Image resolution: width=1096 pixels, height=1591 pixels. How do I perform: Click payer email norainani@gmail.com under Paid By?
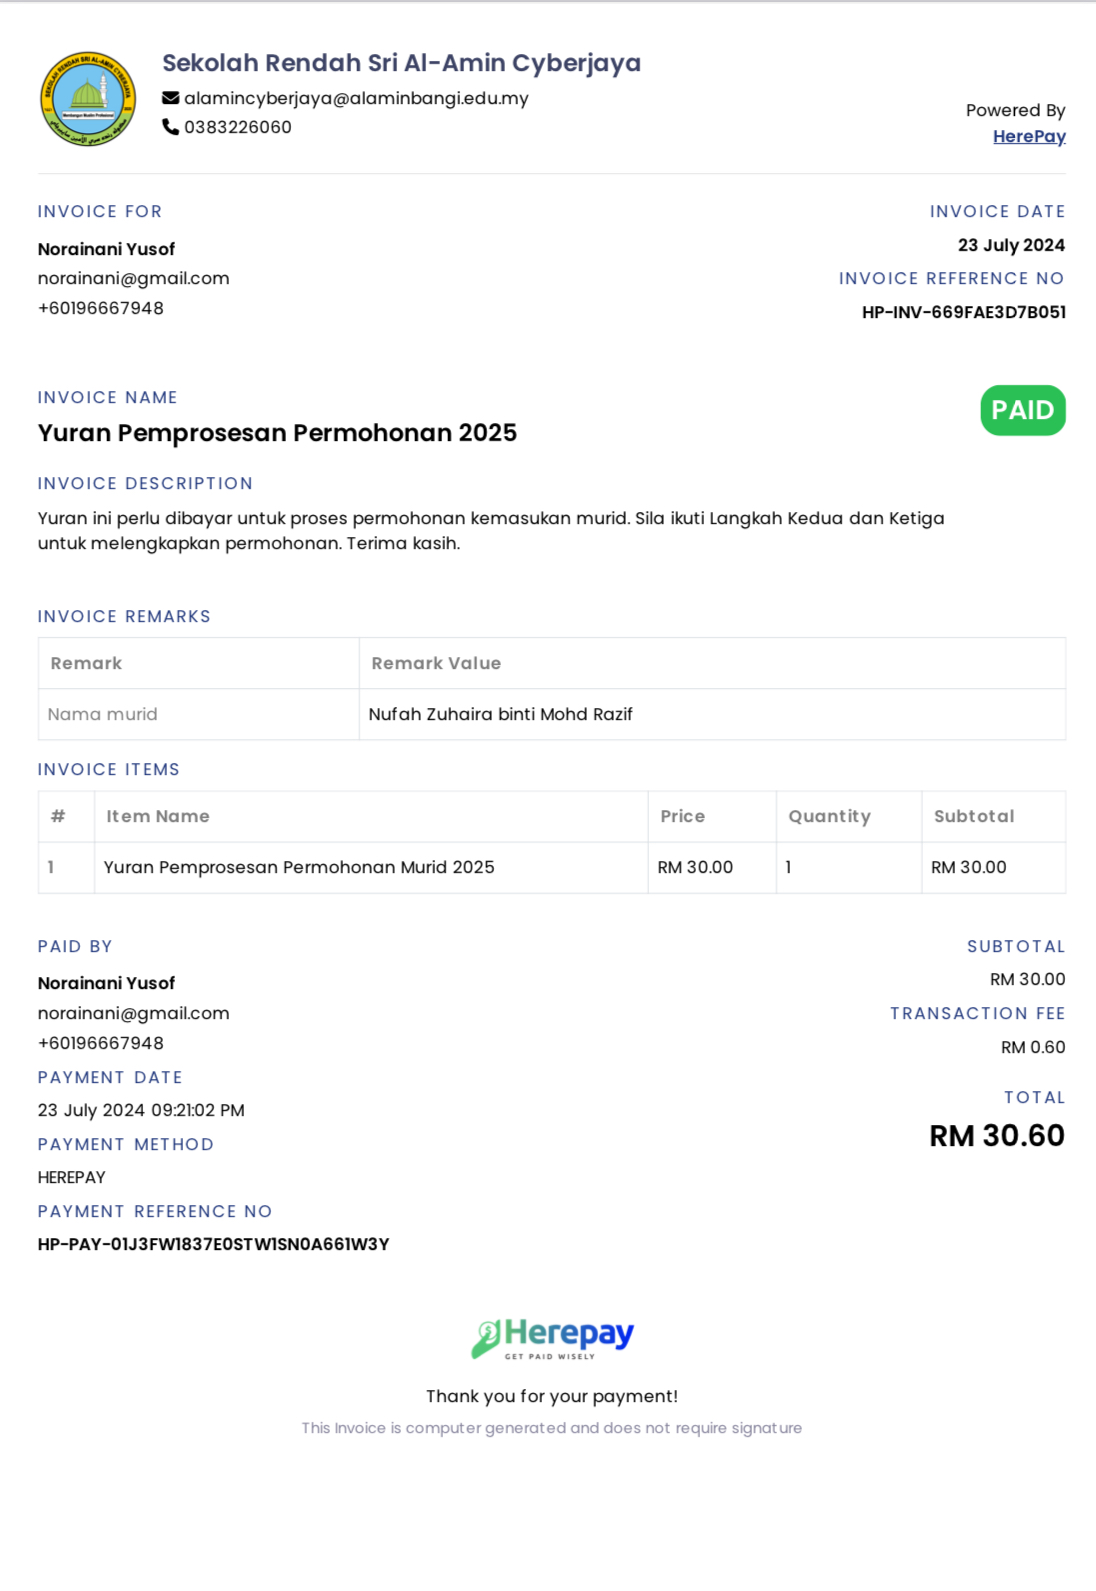click(134, 1013)
